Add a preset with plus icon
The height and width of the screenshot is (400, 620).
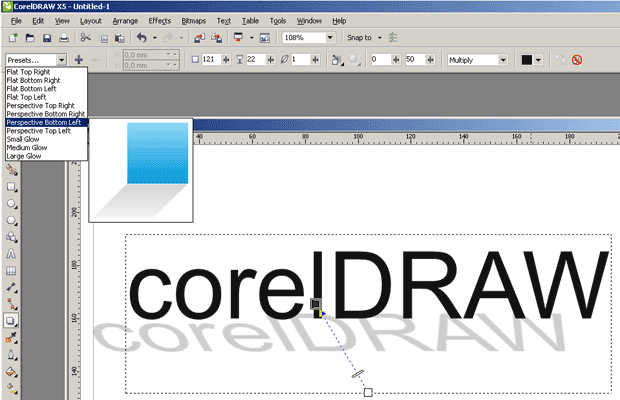(79, 60)
